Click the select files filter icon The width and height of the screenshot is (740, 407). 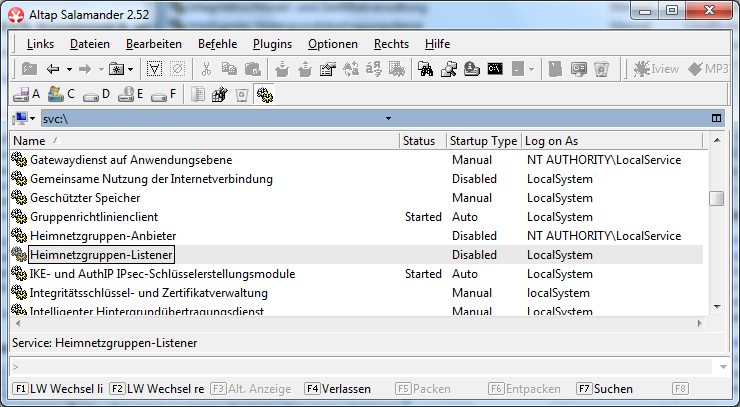(x=155, y=69)
